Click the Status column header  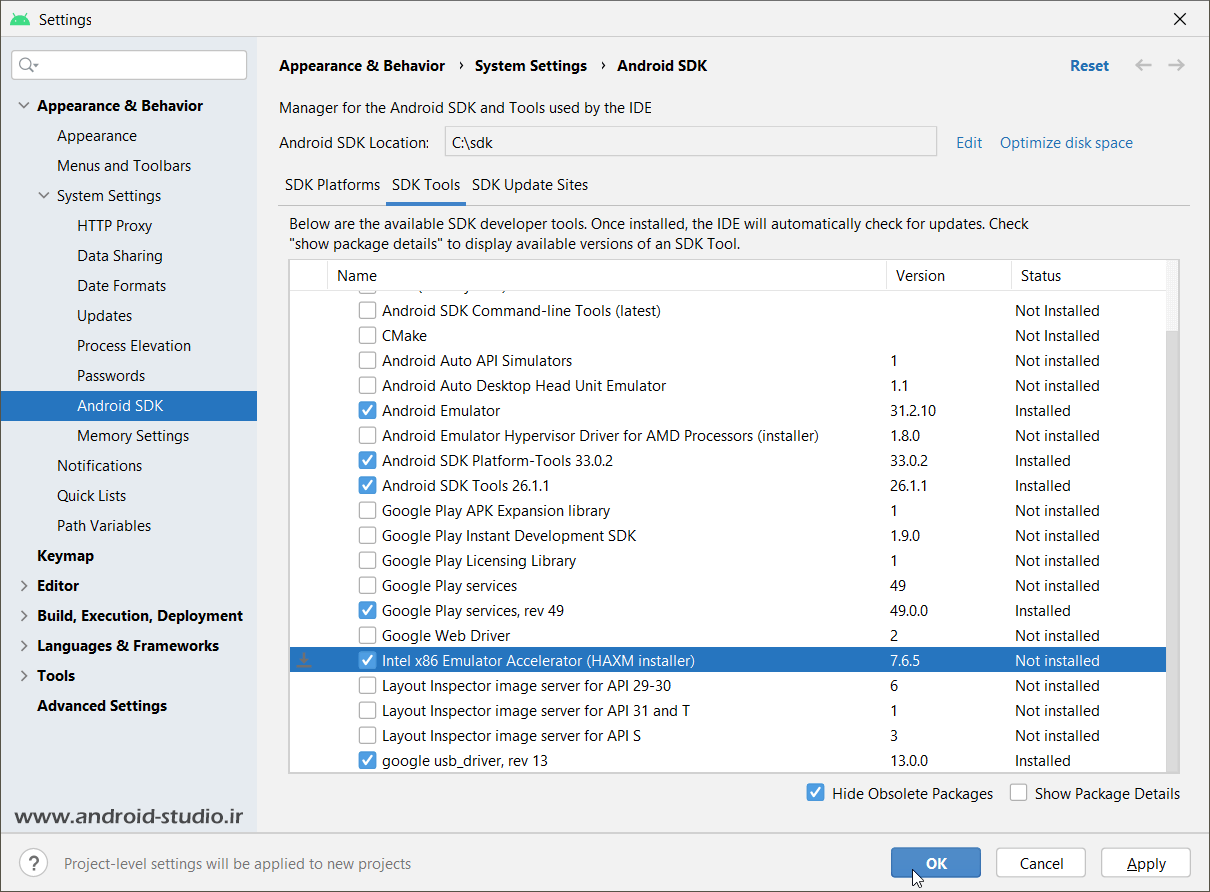pos(1089,276)
